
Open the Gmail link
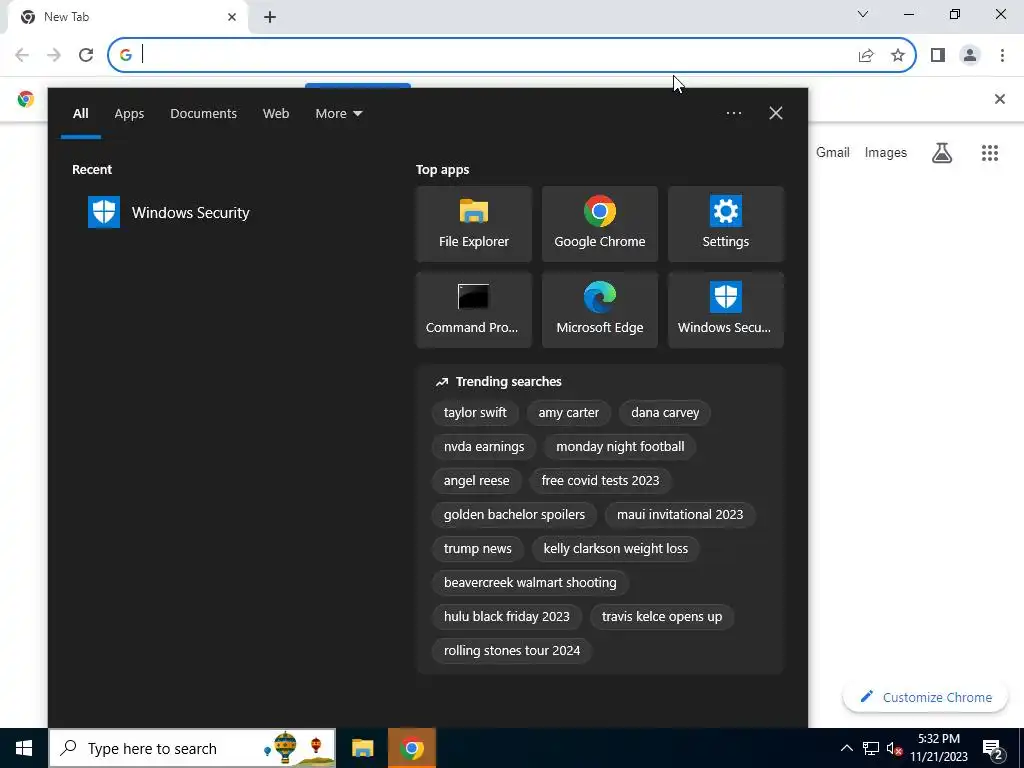[x=832, y=153]
